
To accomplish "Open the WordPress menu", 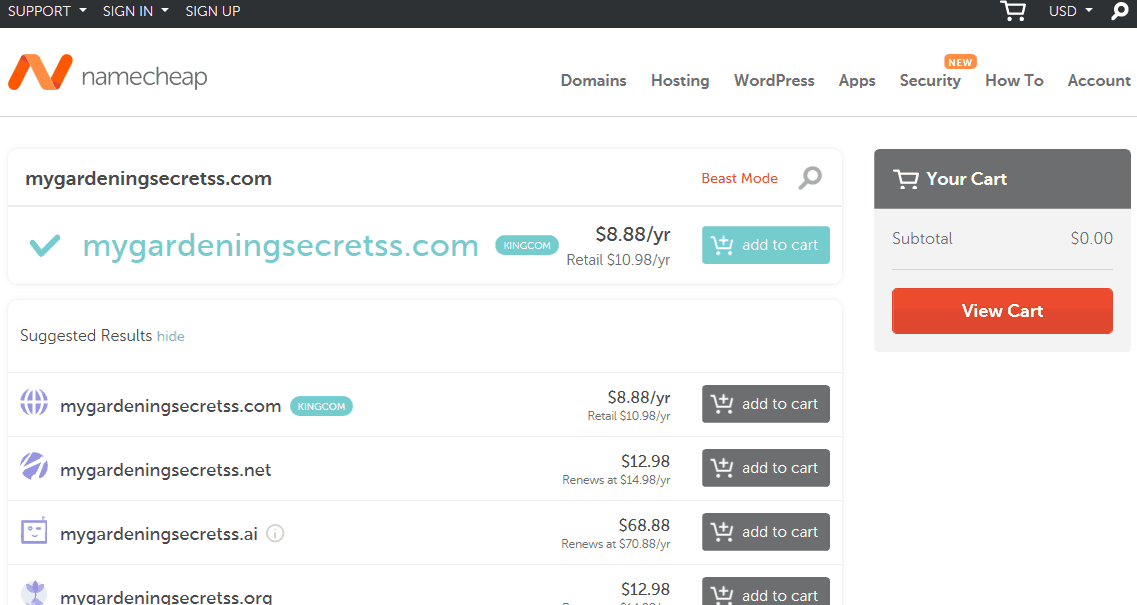I will (x=774, y=81).
